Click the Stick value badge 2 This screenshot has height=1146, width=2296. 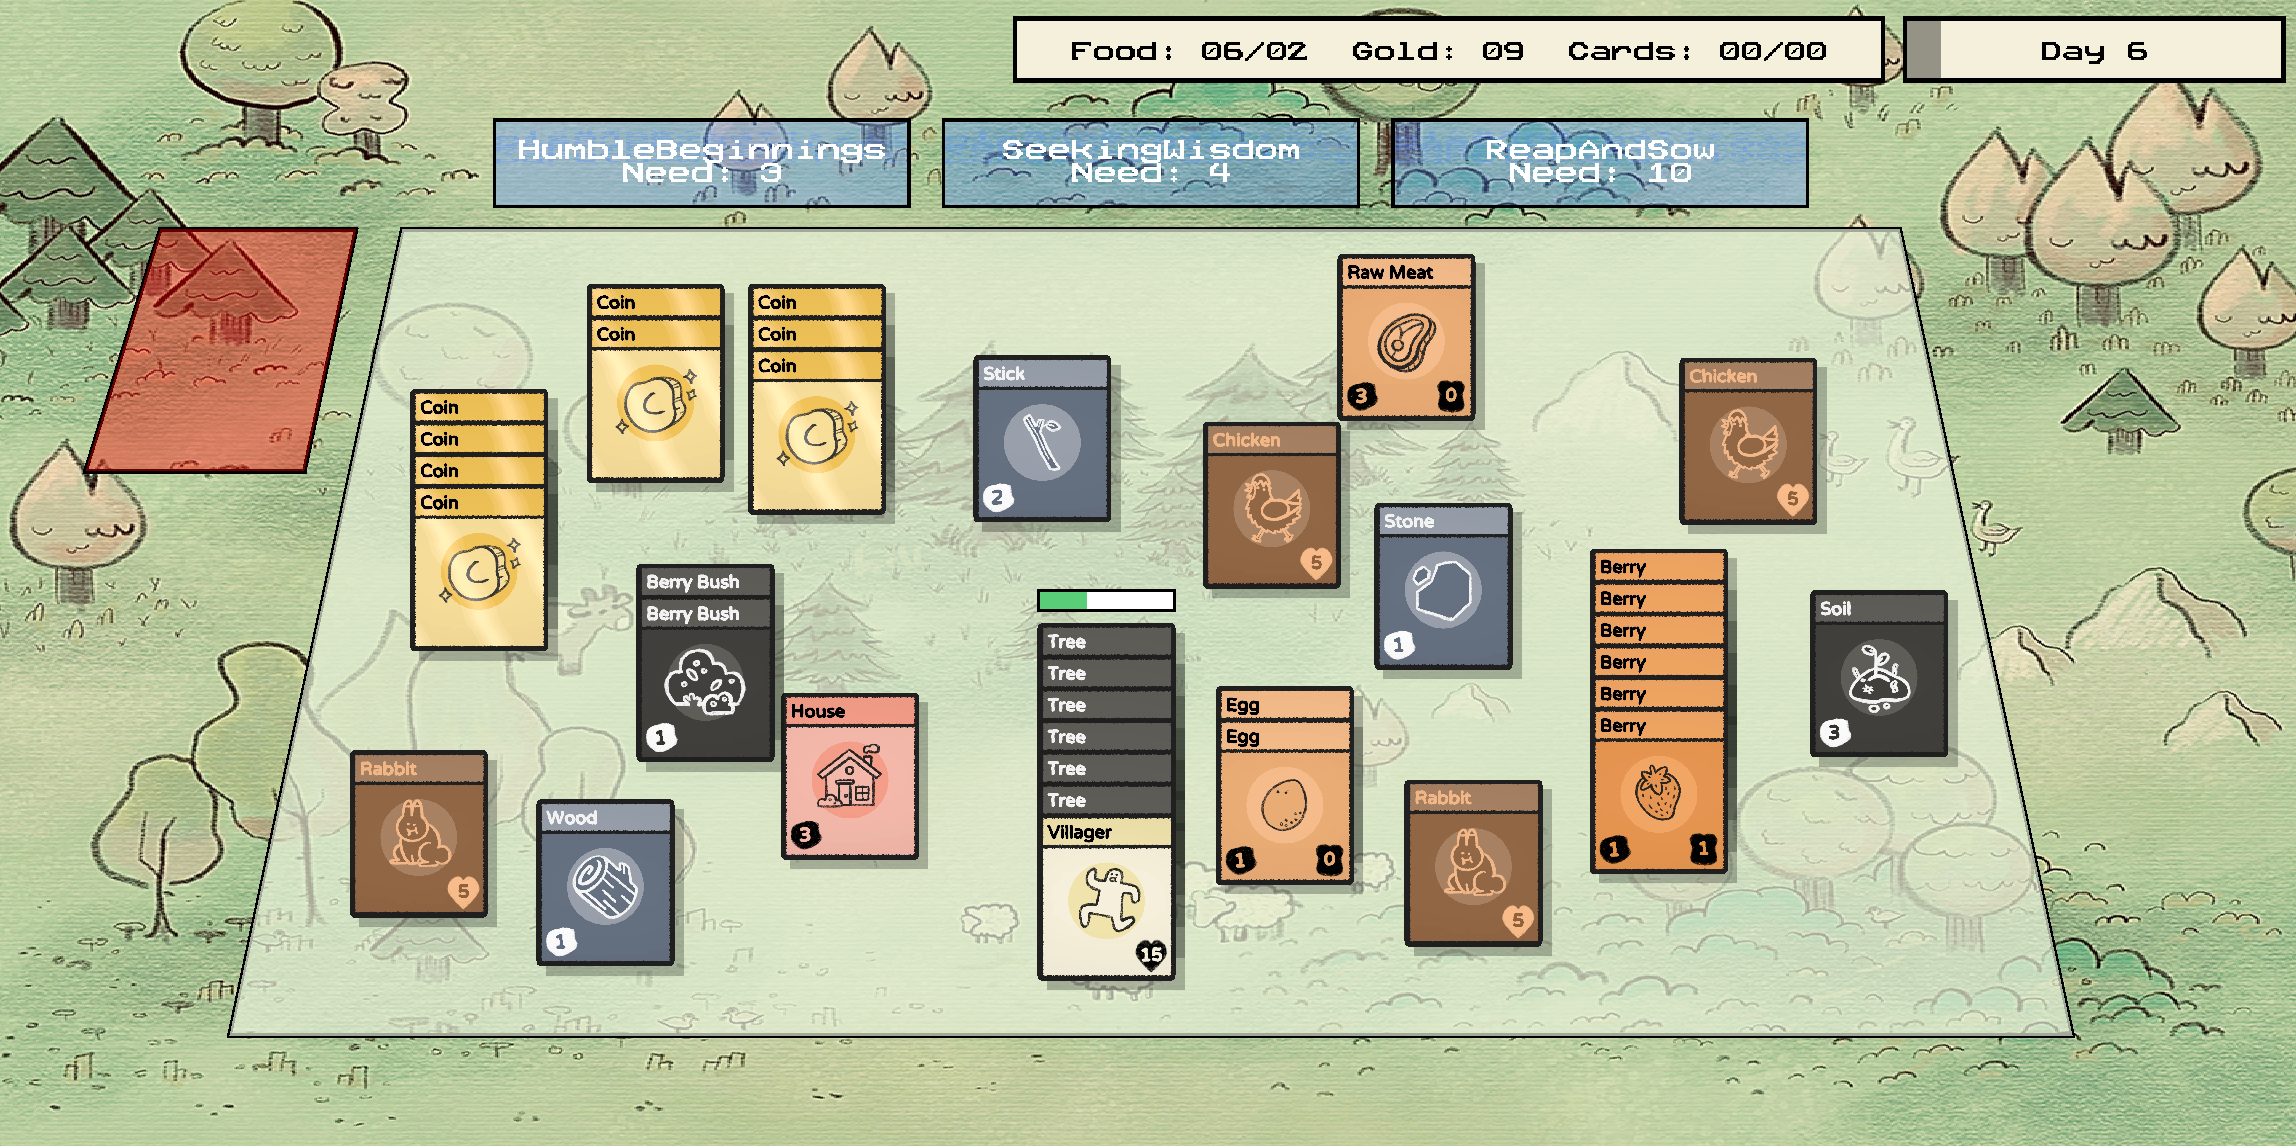[x=997, y=497]
